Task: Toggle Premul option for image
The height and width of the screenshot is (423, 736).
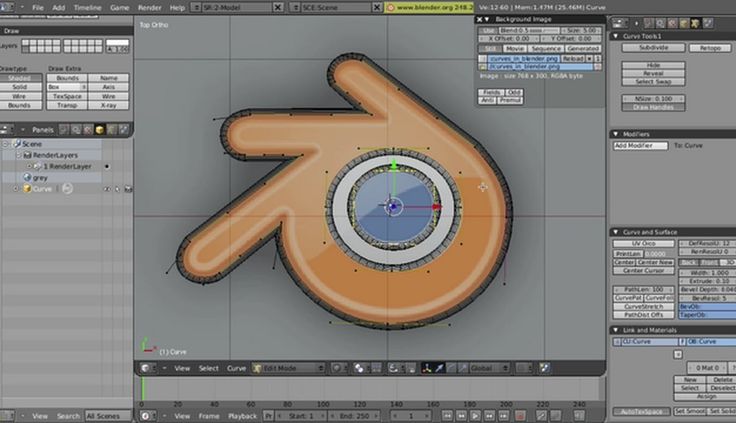Action: (510, 100)
